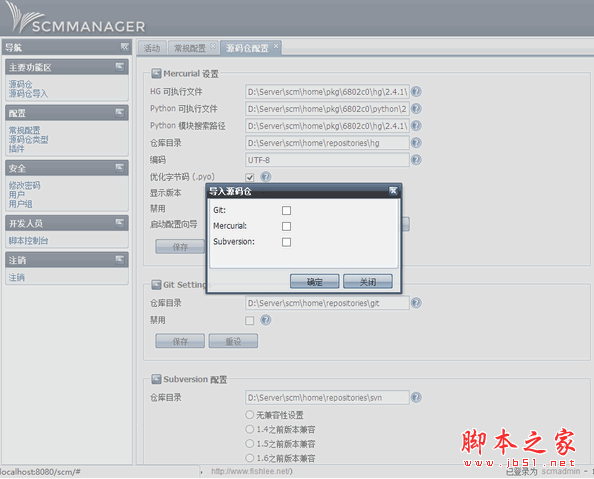Show help for Subversion 仓库目录
Image resolution: width=594 pixels, height=479 pixels.
[416, 397]
